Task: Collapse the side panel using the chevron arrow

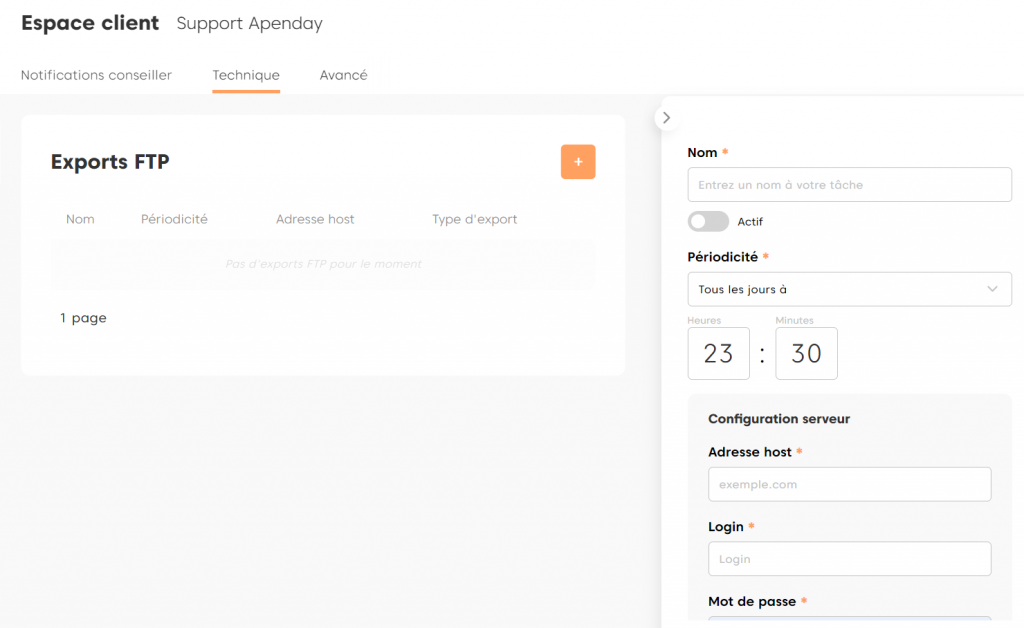Action: [x=667, y=118]
